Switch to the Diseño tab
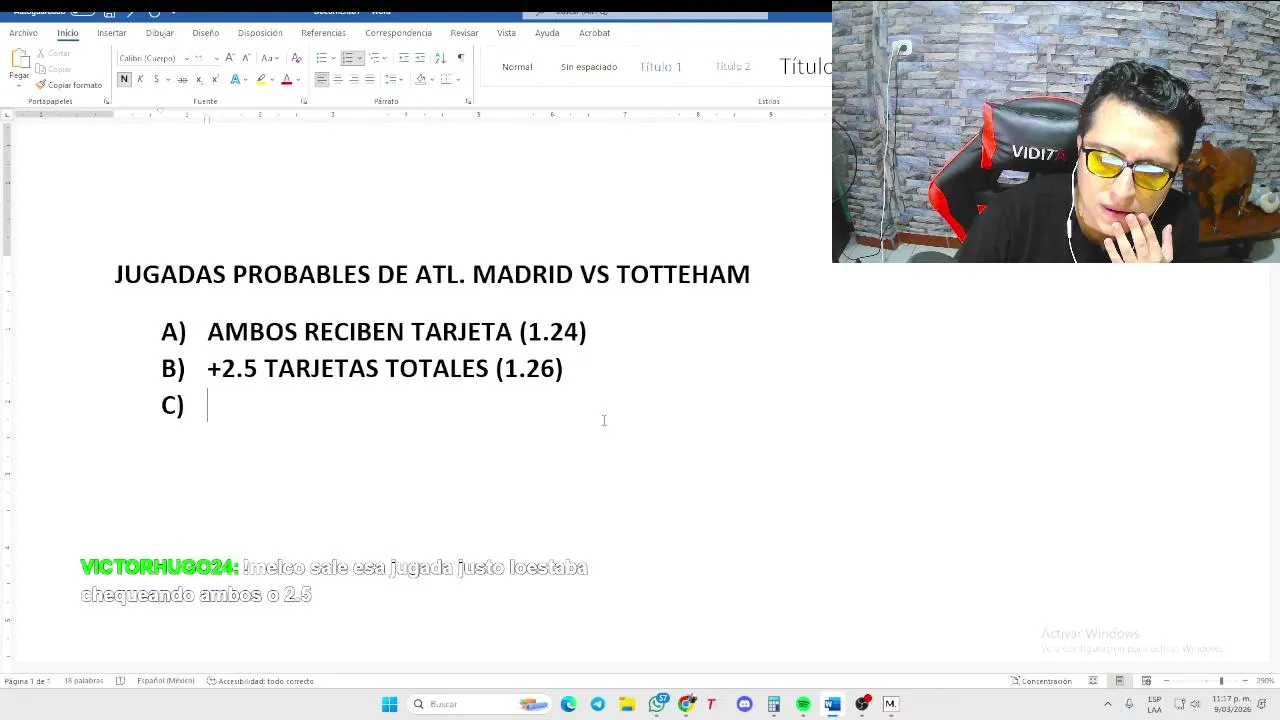This screenshot has height=720, width=1280. [x=206, y=33]
